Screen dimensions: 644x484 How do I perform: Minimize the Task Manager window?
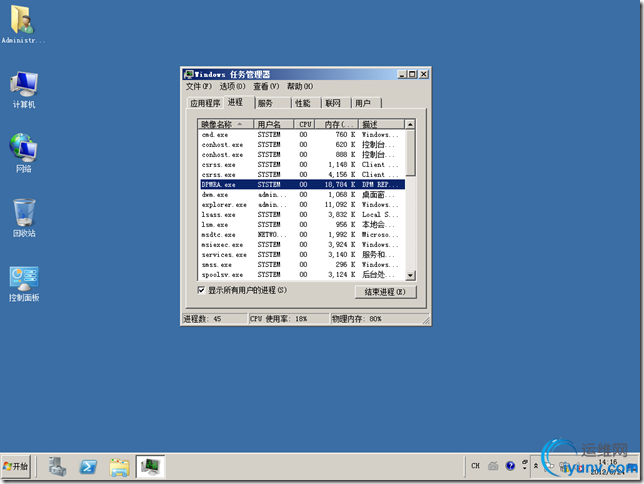pyautogui.click(x=402, y=74)
